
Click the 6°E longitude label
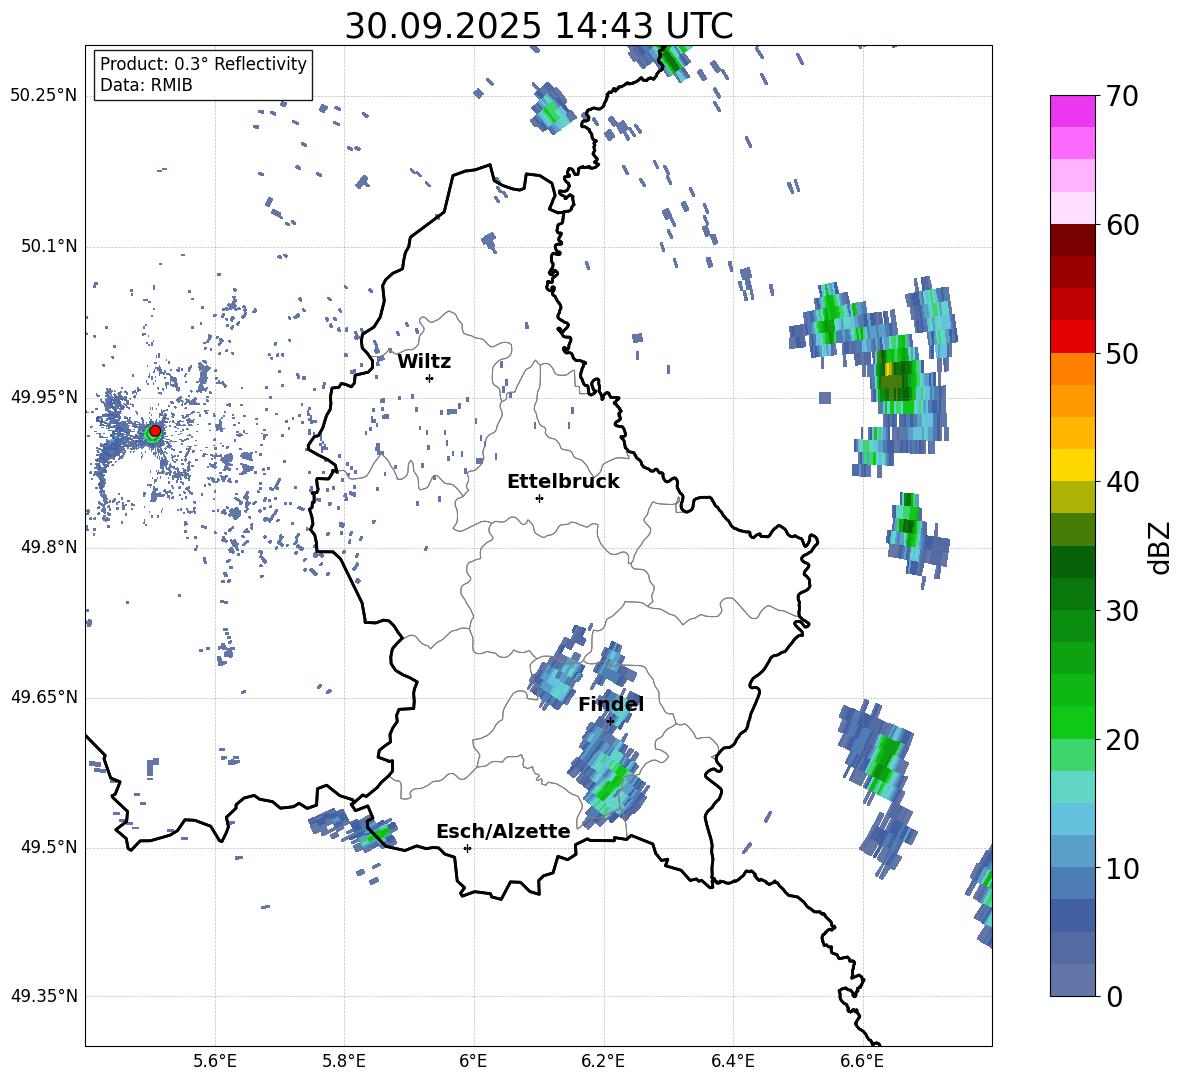tap(473, 1062)
